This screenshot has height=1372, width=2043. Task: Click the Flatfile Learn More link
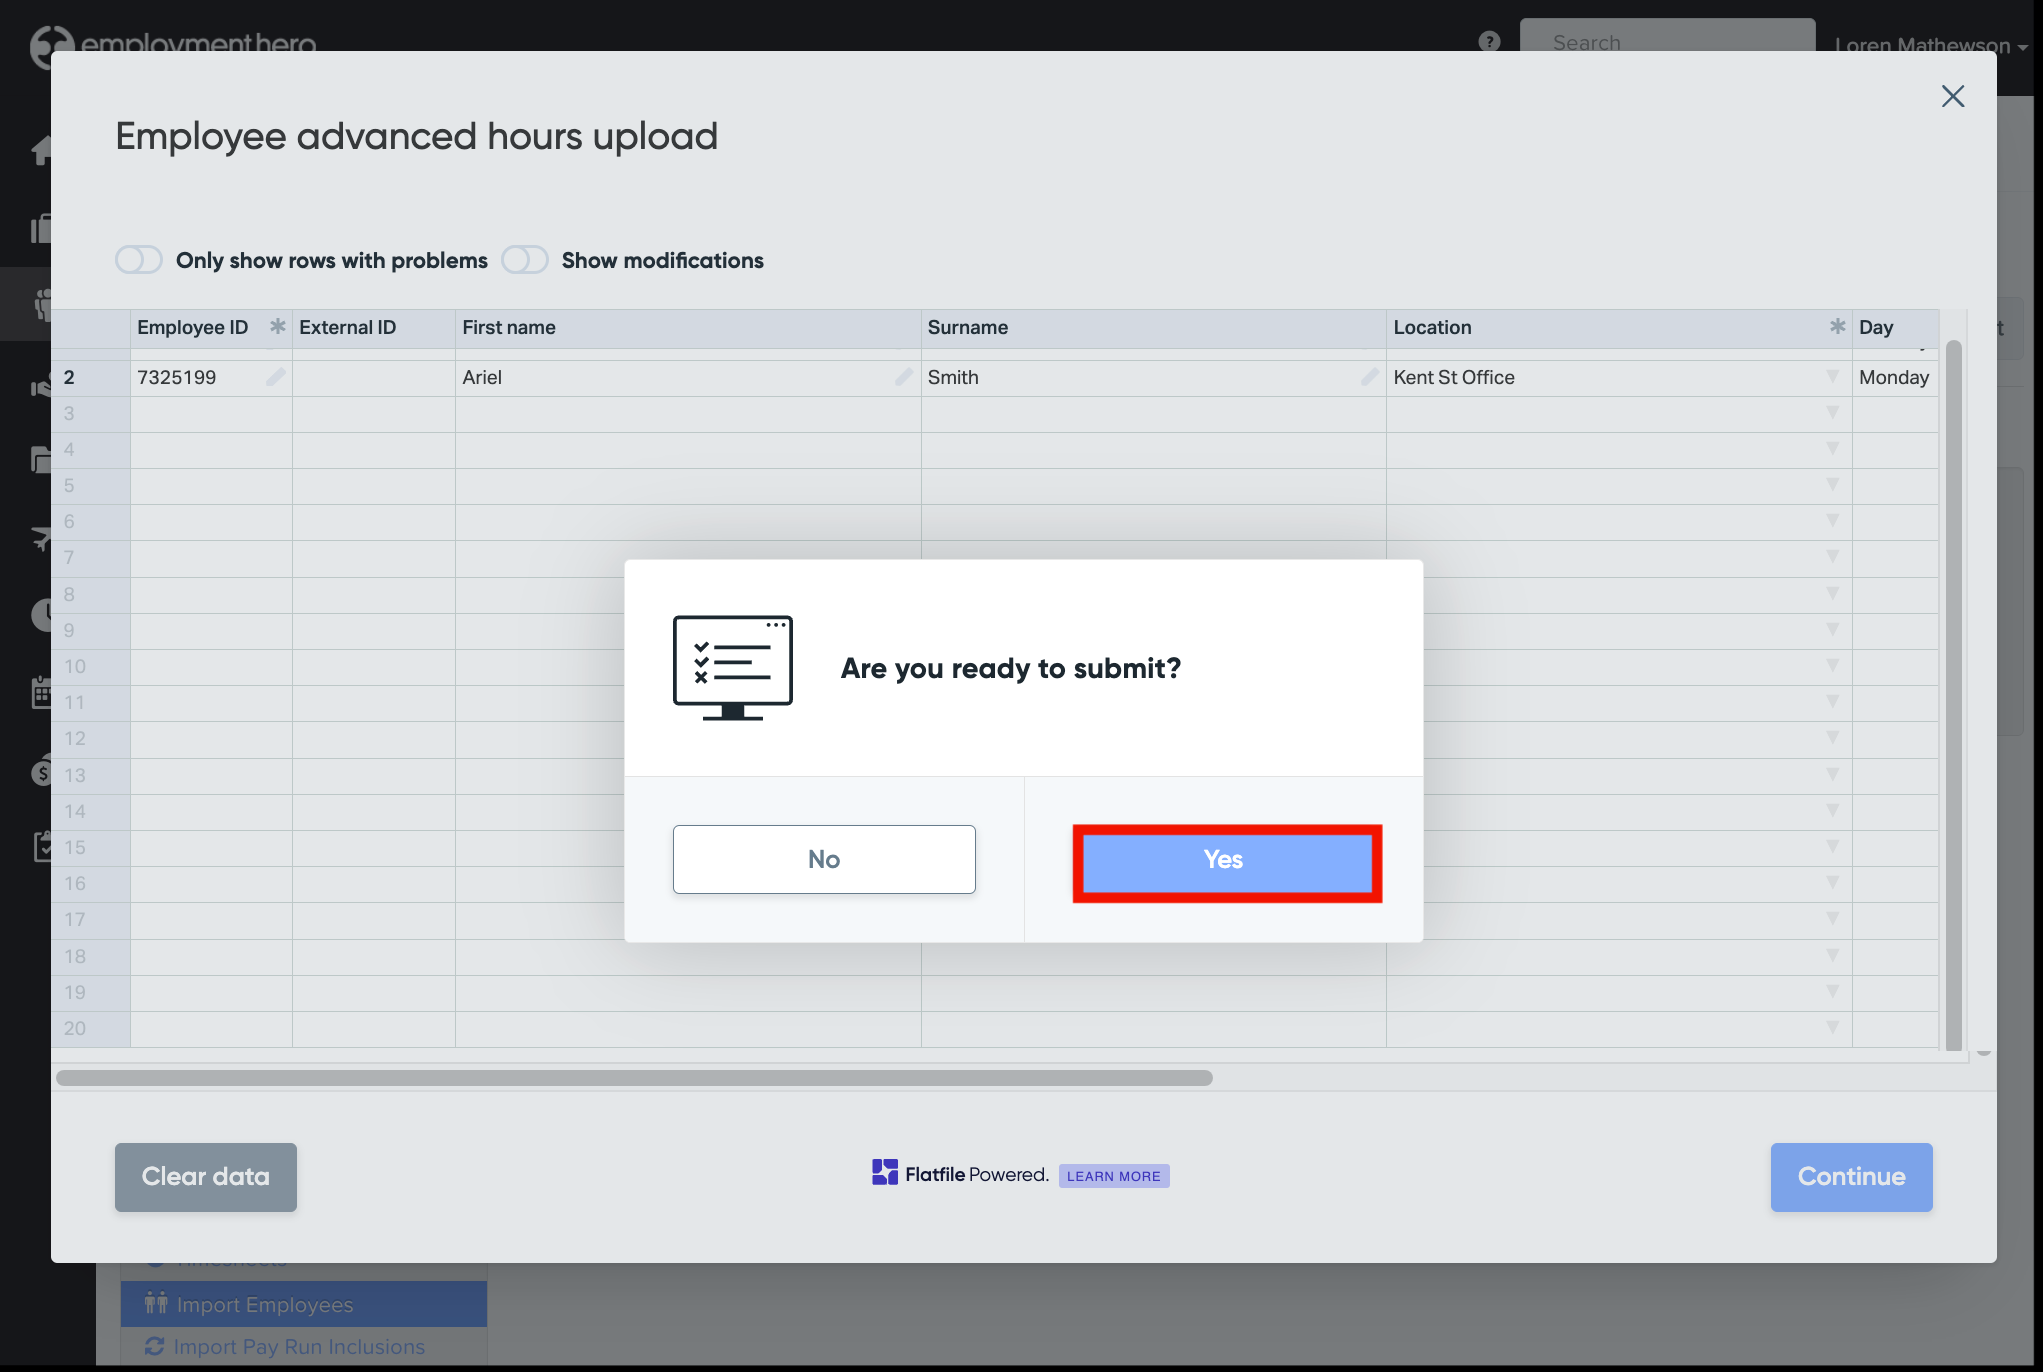coord(1113,1176)
